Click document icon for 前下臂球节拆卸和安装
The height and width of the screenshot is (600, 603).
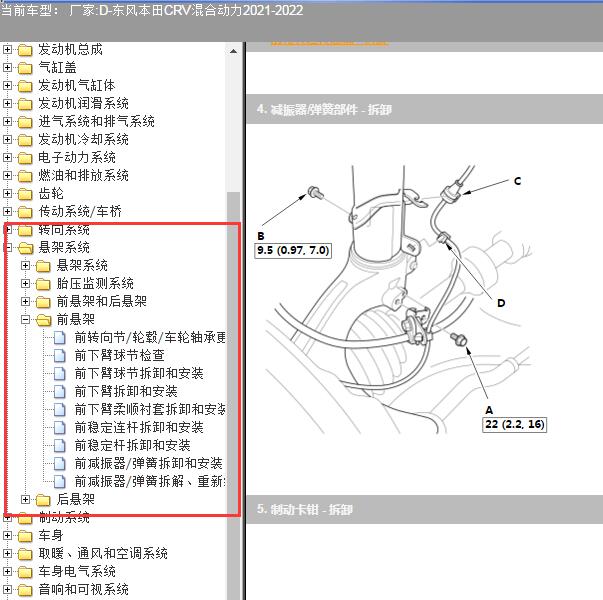tap(60, 374)
